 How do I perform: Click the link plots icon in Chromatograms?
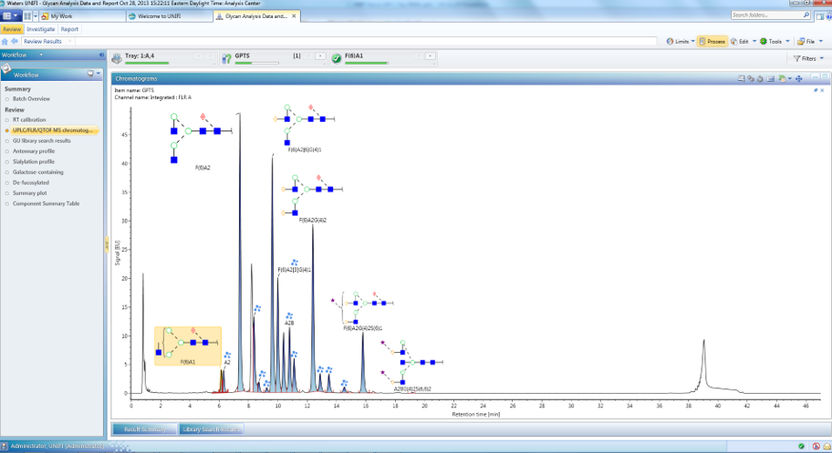751,79
